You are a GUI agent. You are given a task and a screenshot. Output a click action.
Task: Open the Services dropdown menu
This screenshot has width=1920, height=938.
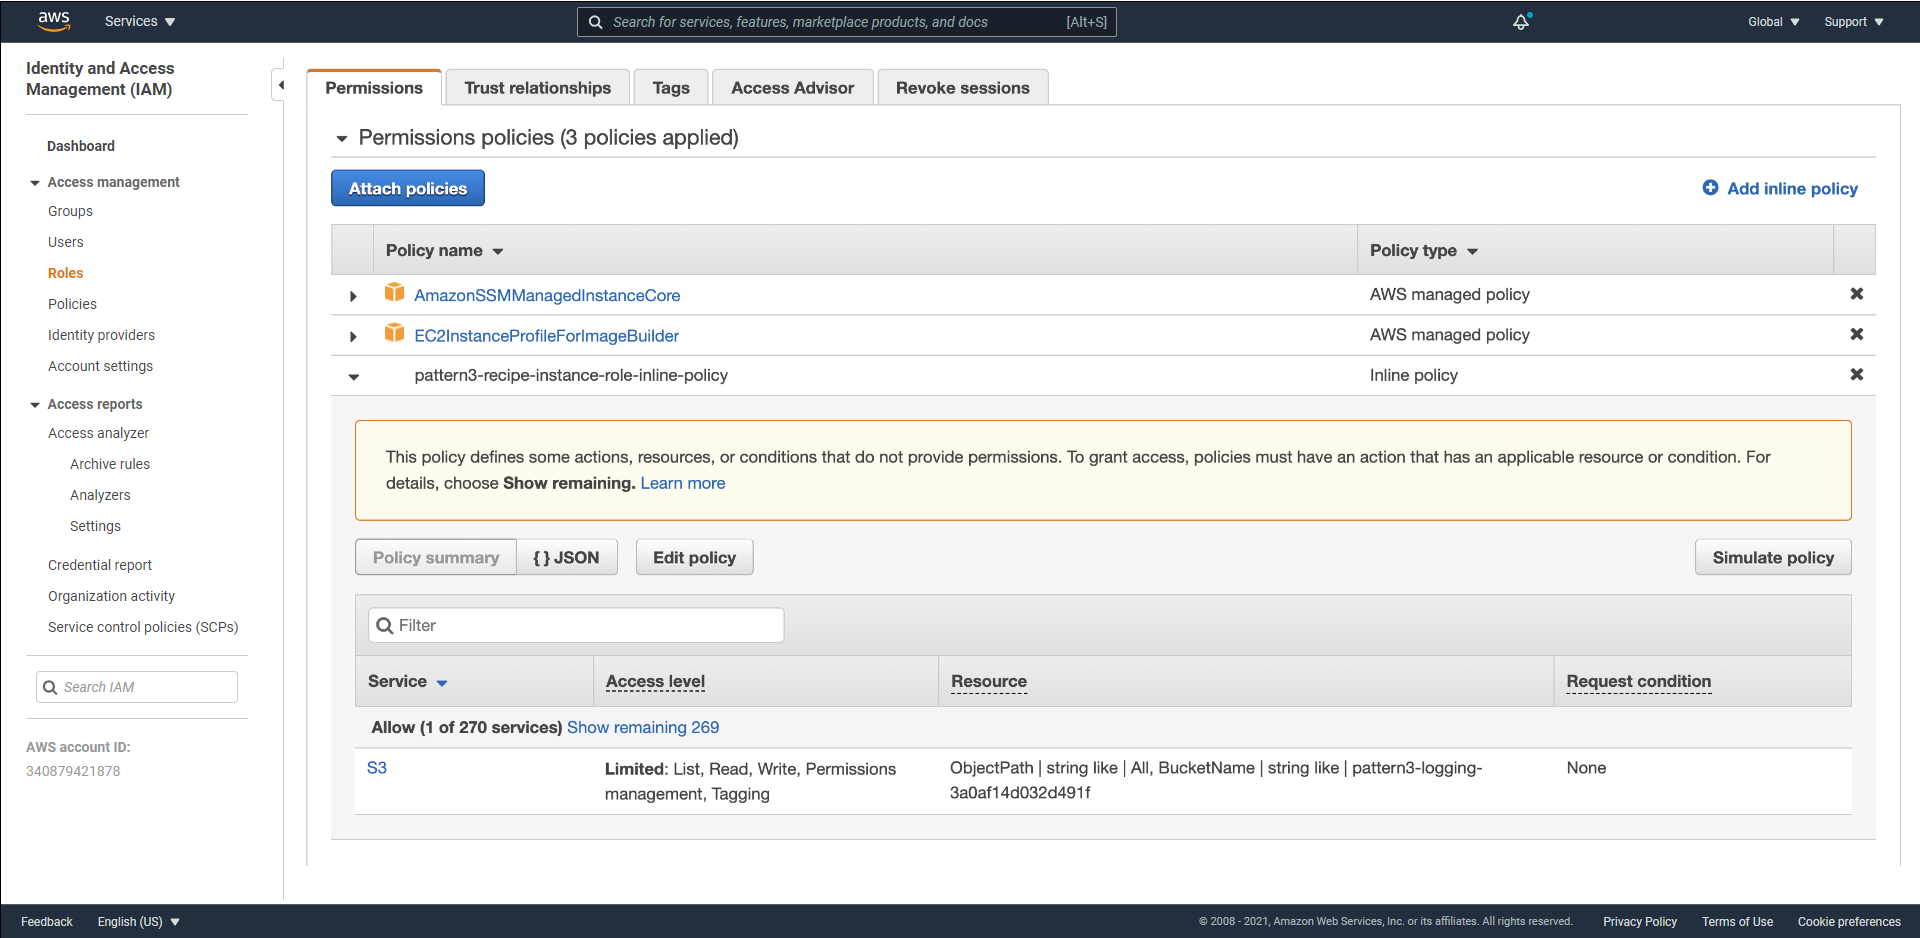140,21
